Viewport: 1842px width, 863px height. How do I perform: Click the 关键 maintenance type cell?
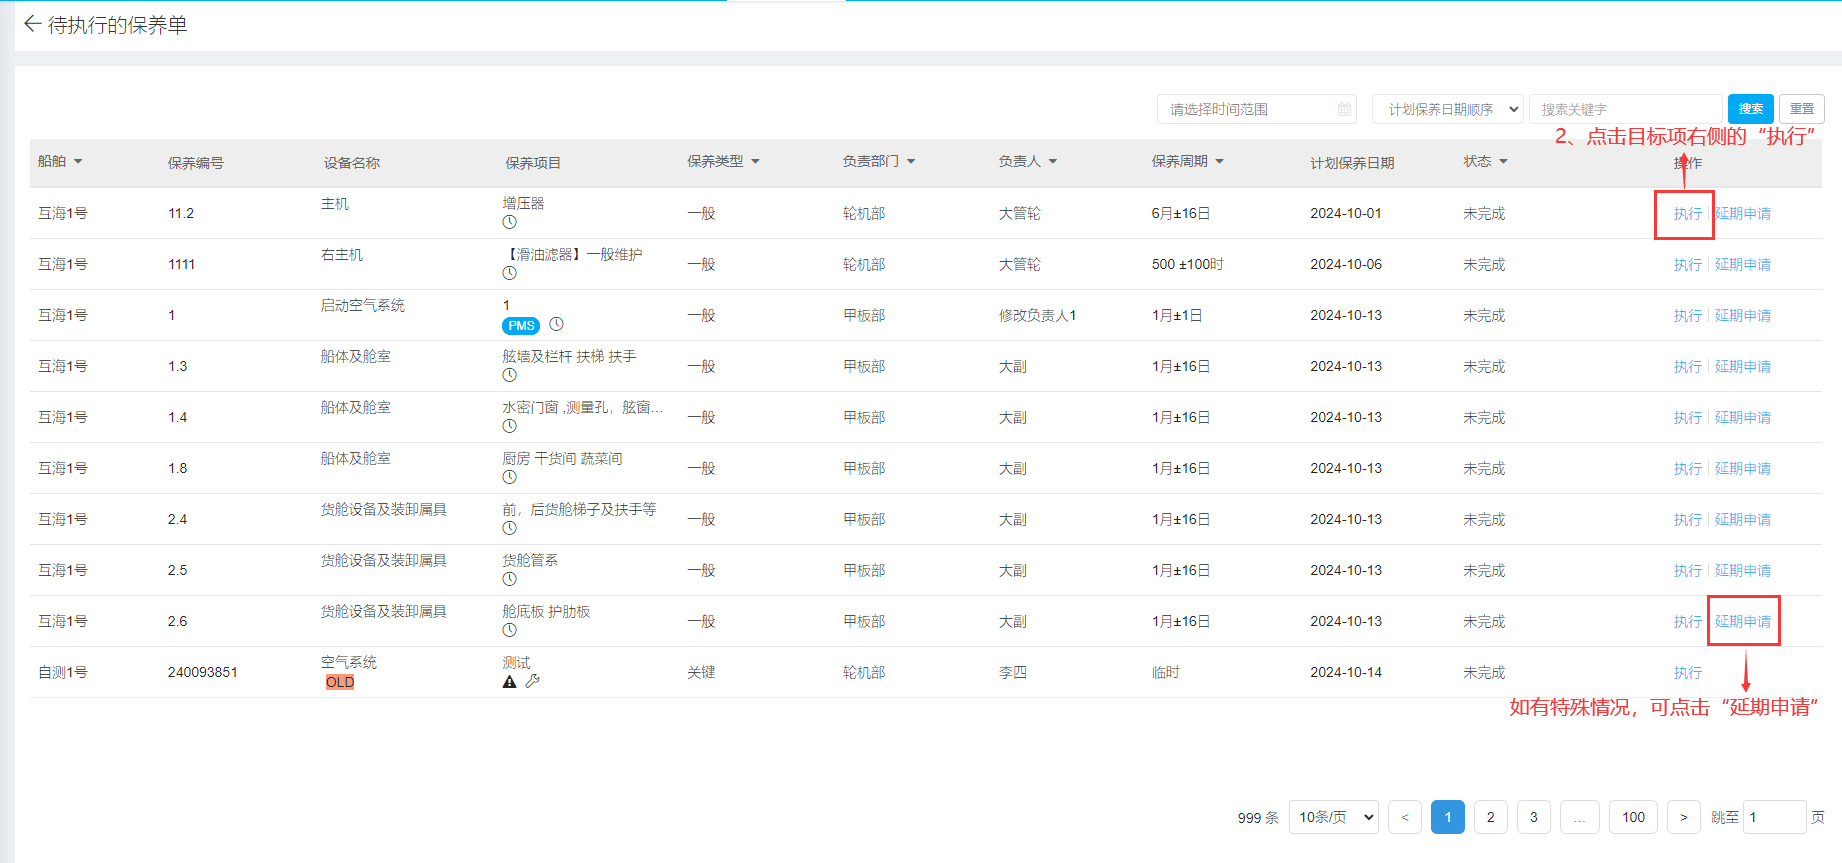pos(701,673)
